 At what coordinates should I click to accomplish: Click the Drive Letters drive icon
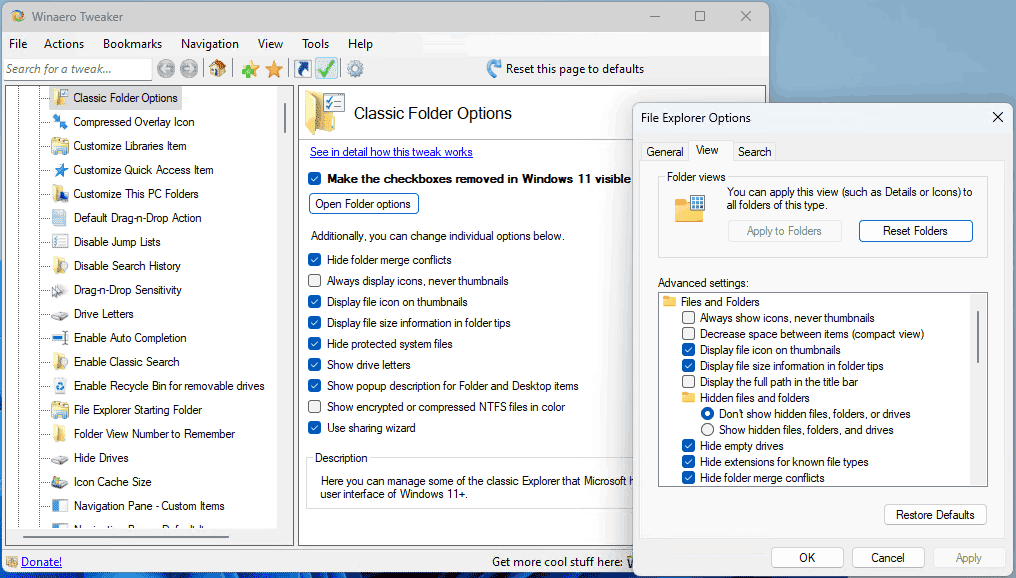(x=60, y=315)
